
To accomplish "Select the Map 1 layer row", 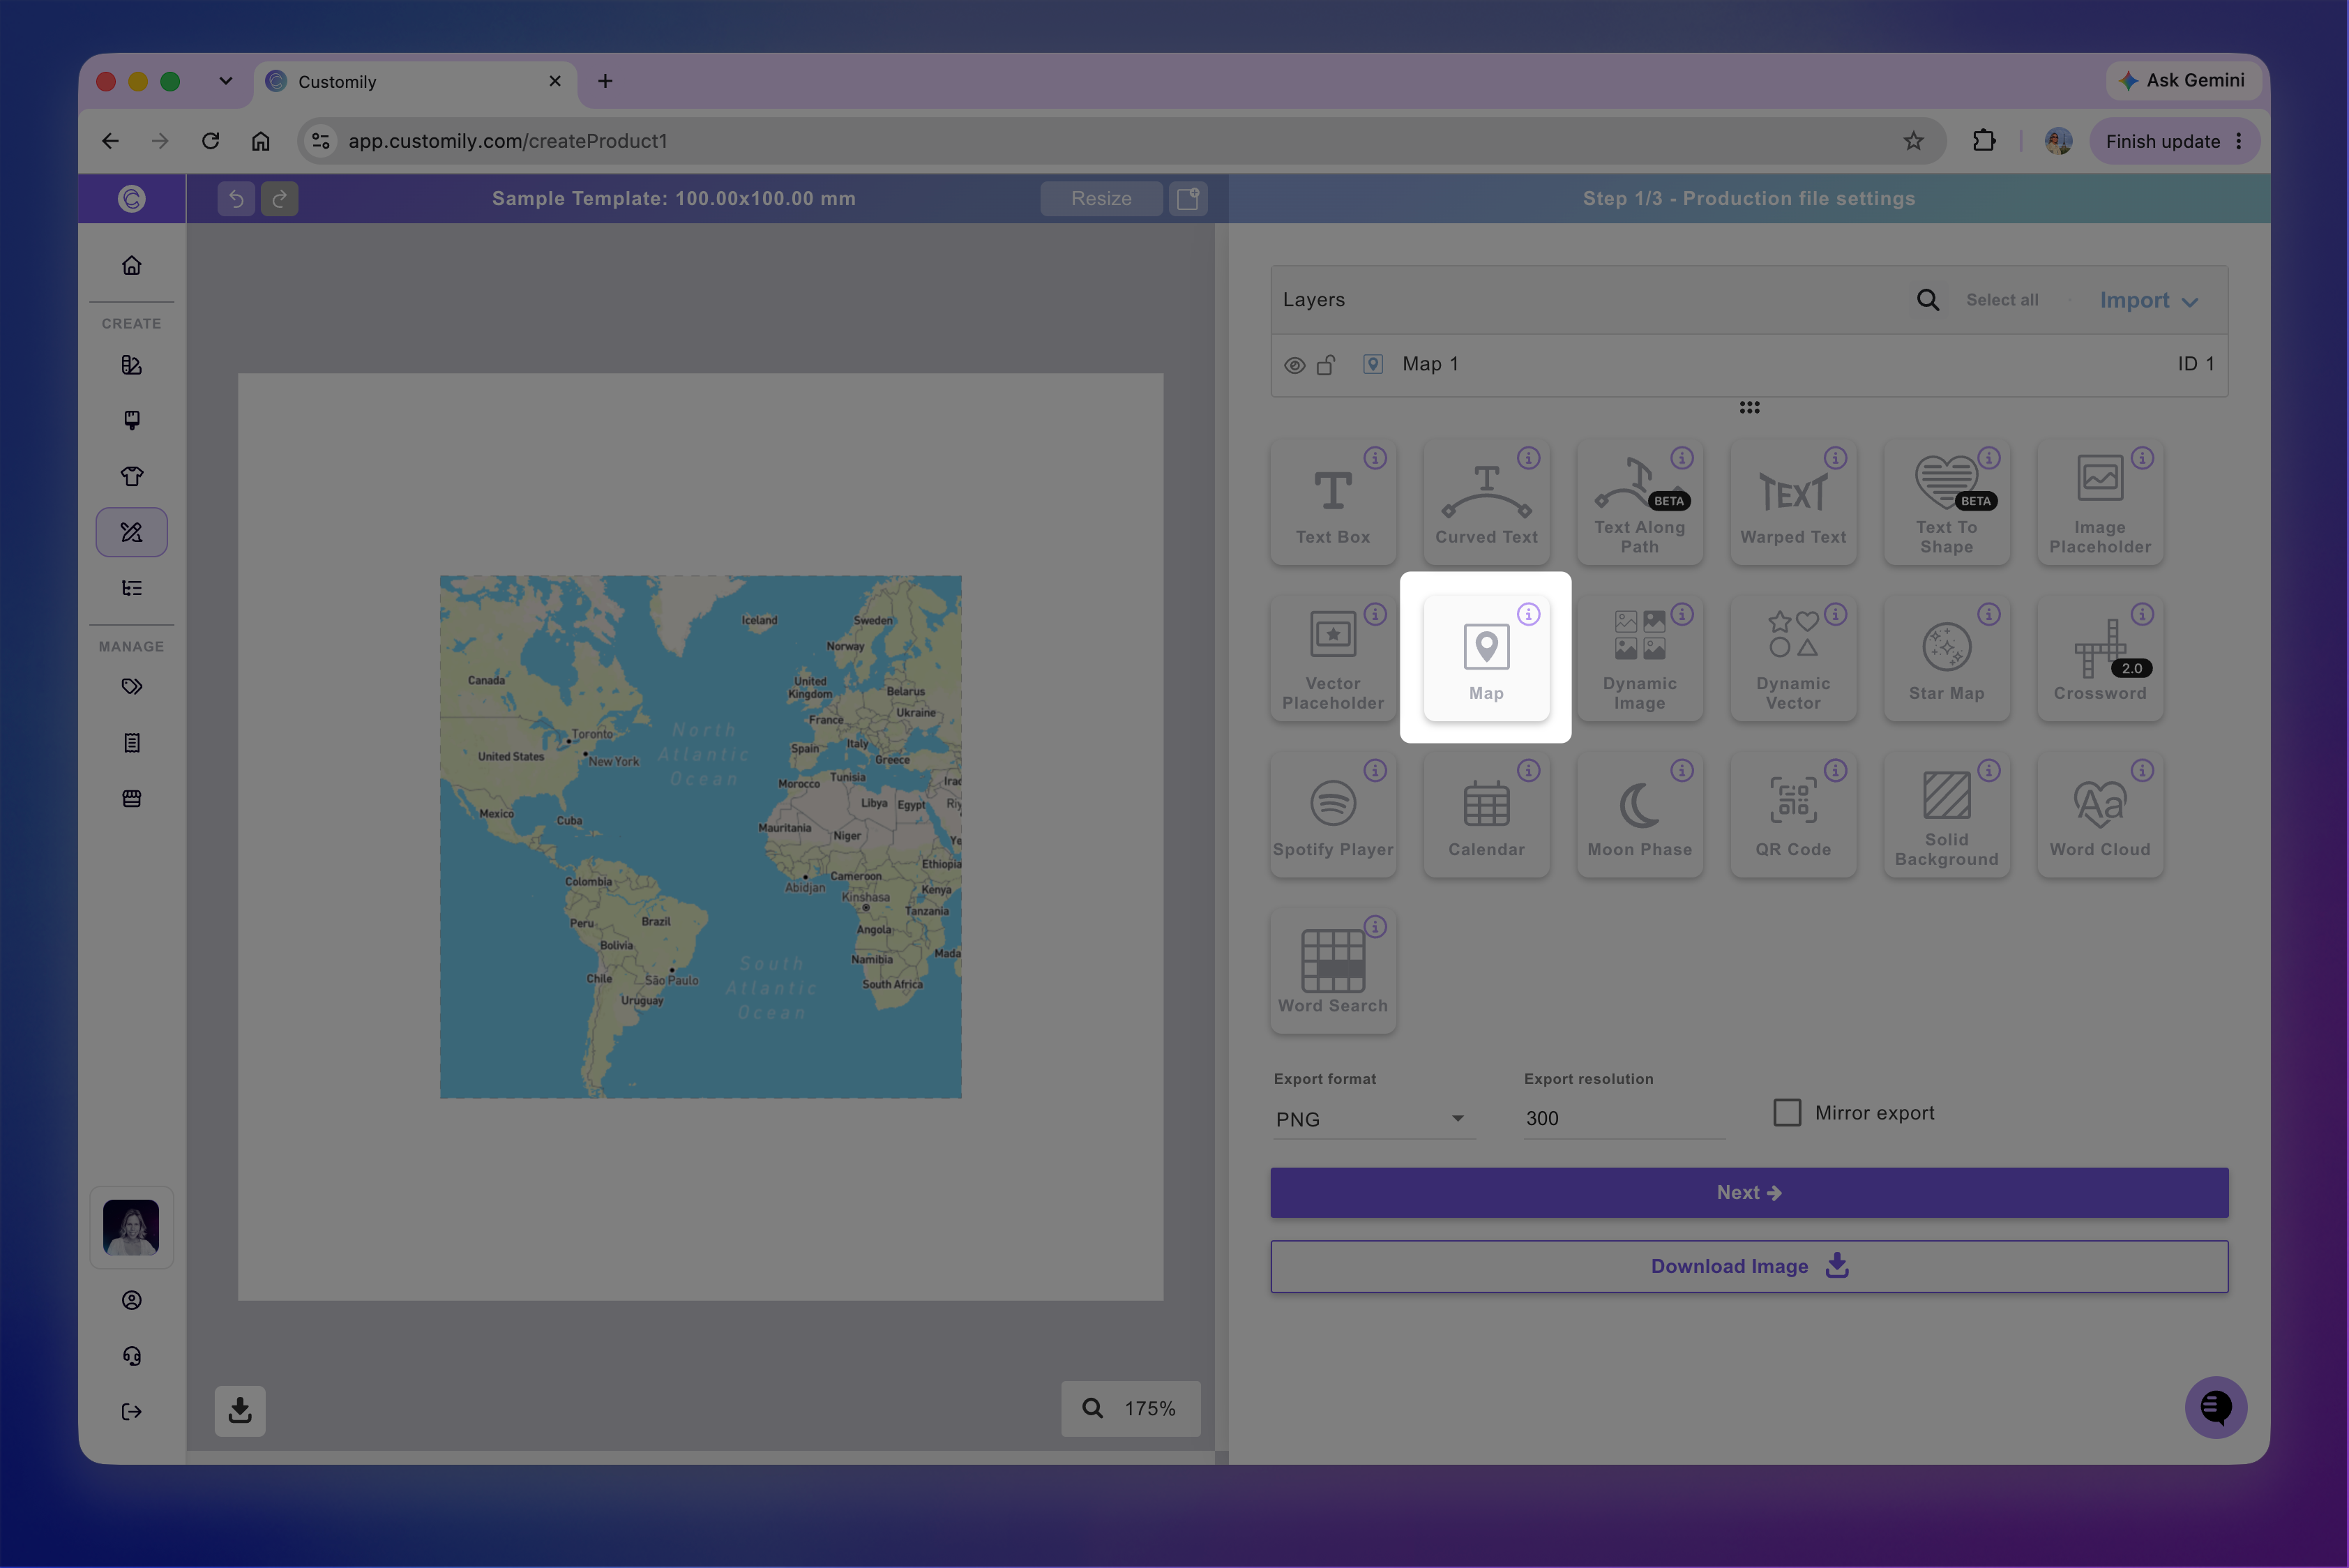I will tap(1749, 364).
